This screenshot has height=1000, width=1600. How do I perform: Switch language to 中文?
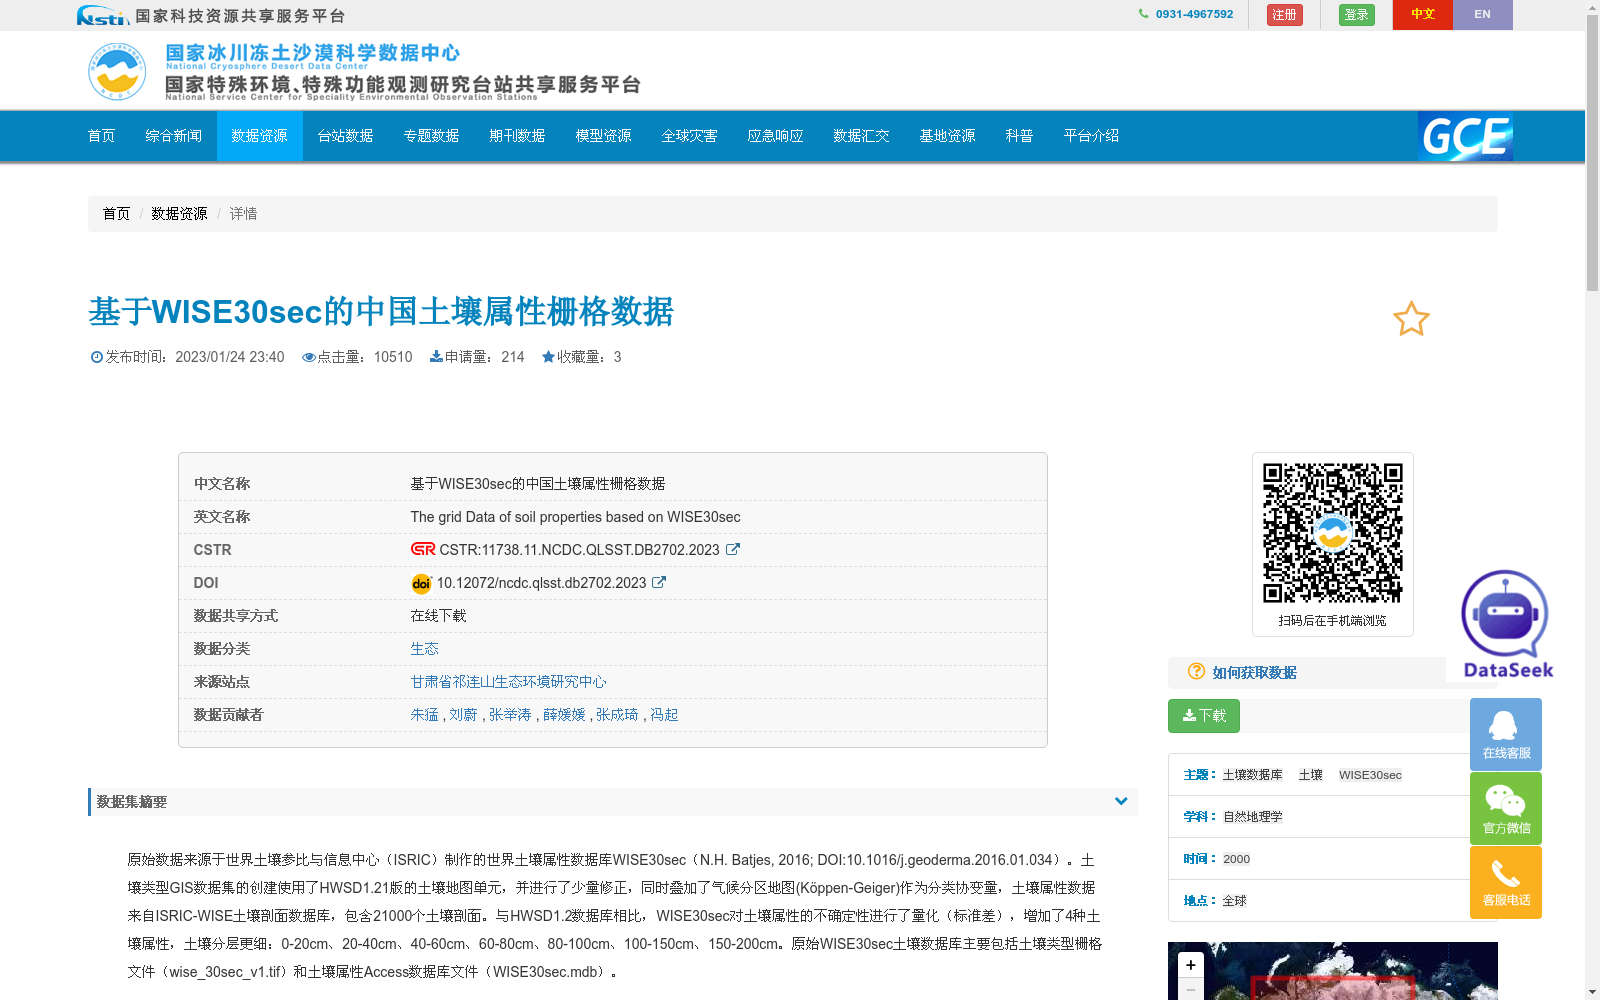coord(1423,15)
